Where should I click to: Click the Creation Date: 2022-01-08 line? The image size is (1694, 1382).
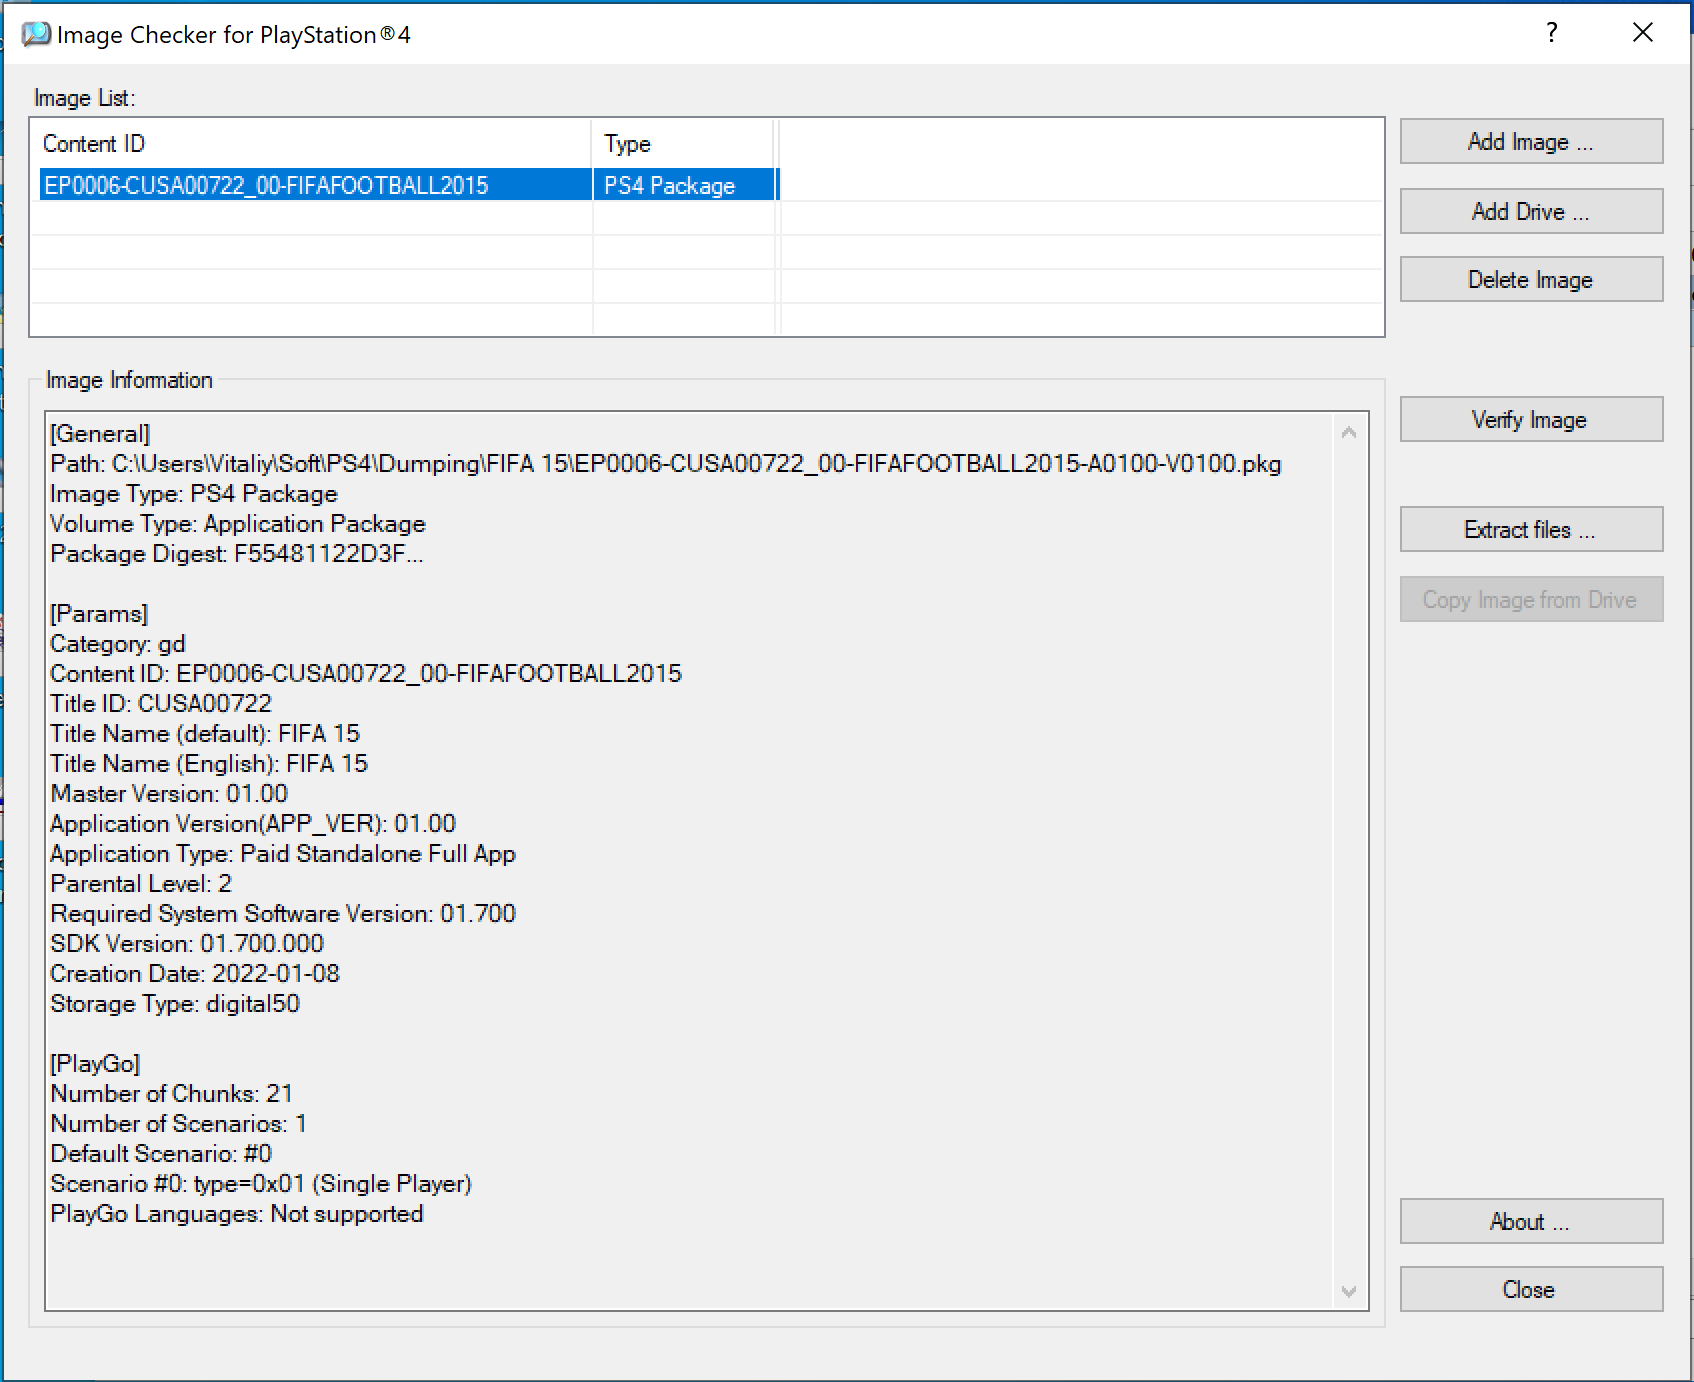tap(195, 974)
